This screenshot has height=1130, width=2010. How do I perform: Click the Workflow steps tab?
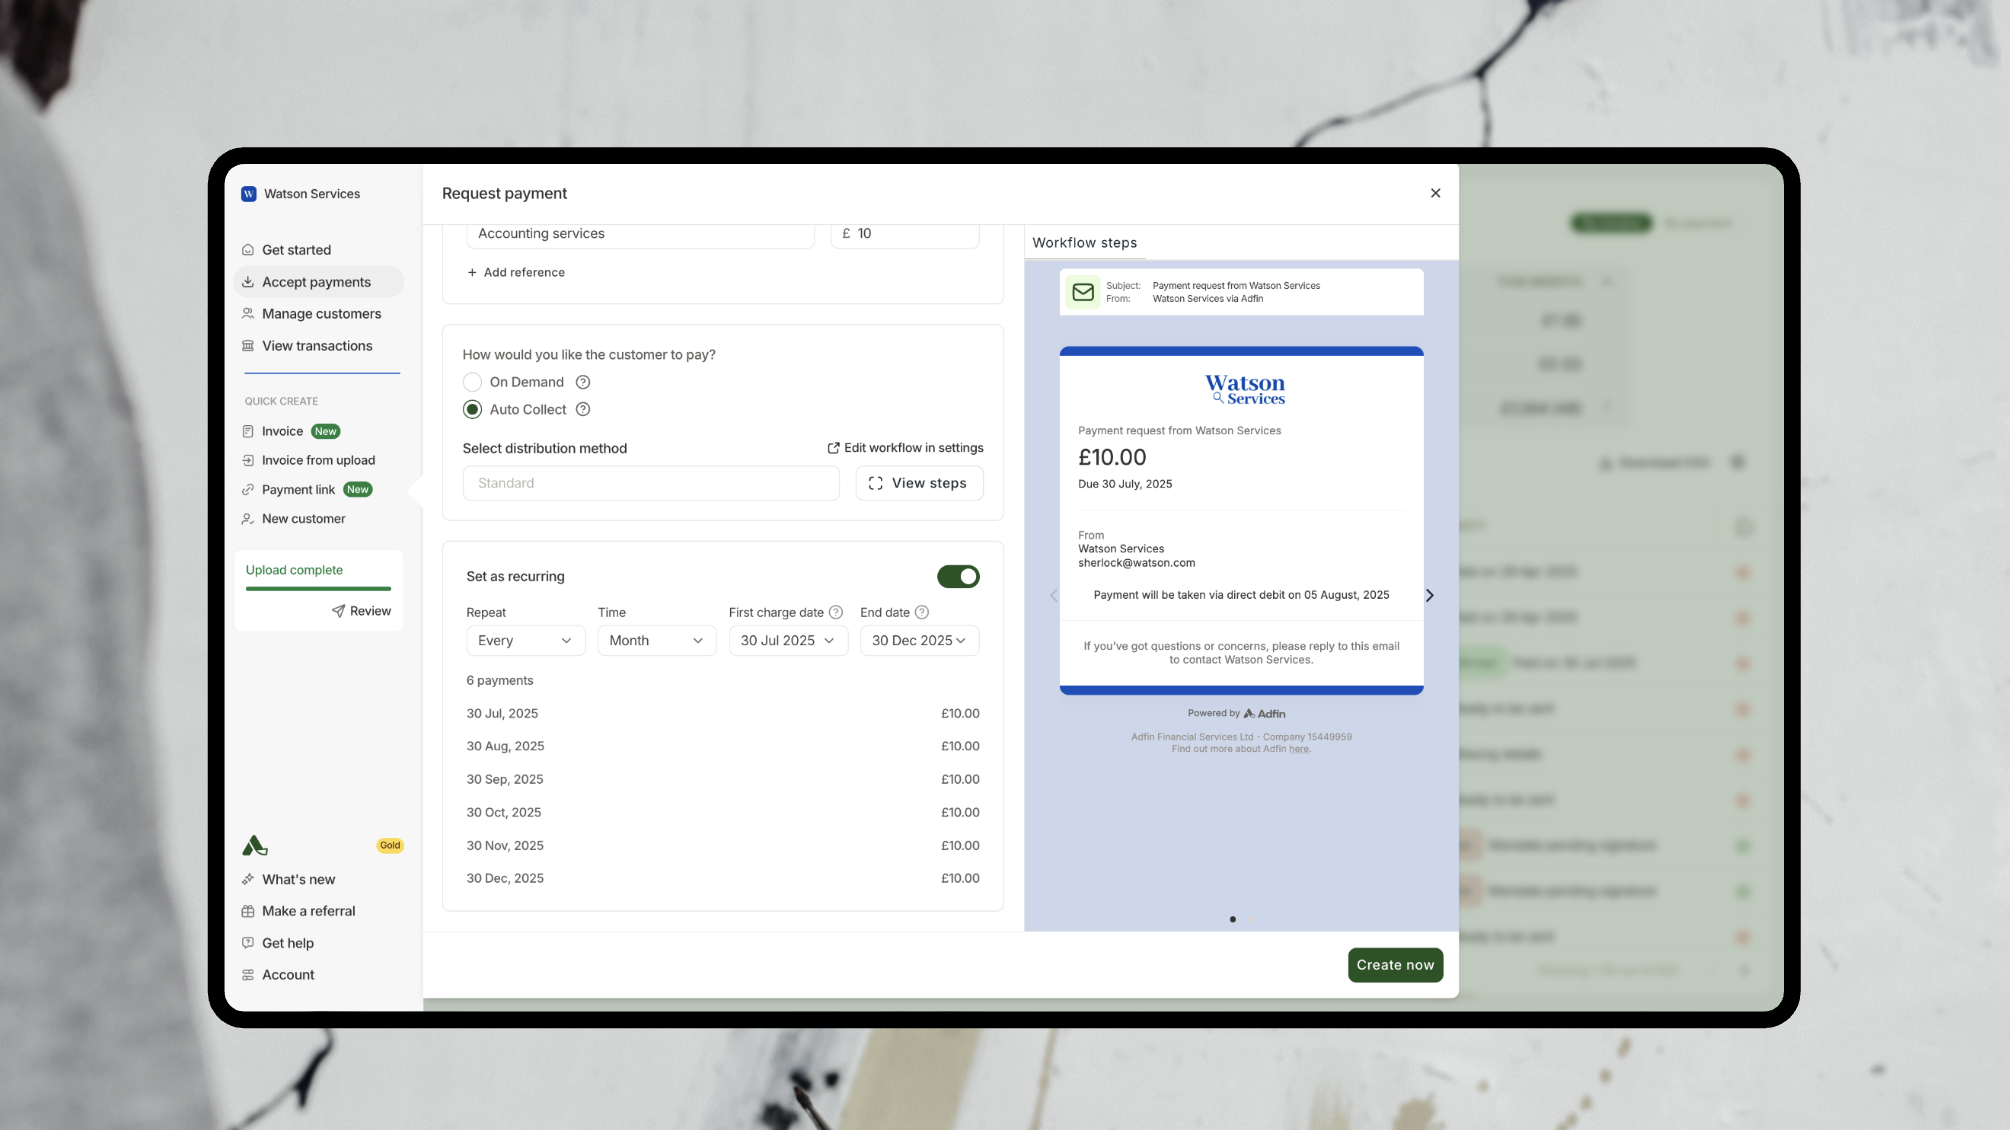pyautogui.click(x=1085, y=243)
